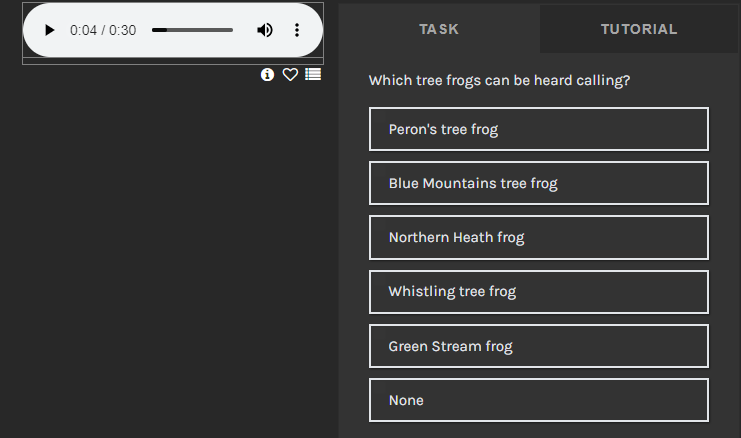Select the Peron's tree frog answer
Image resolution: width=741 pixels, height=438 pixels.
tap(538, 129)
